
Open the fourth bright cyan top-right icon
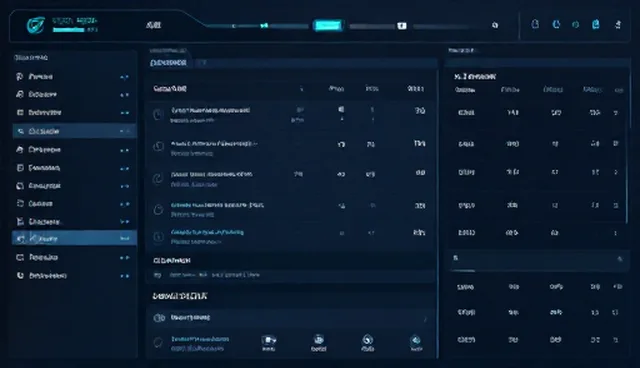[x=596, y=24]
